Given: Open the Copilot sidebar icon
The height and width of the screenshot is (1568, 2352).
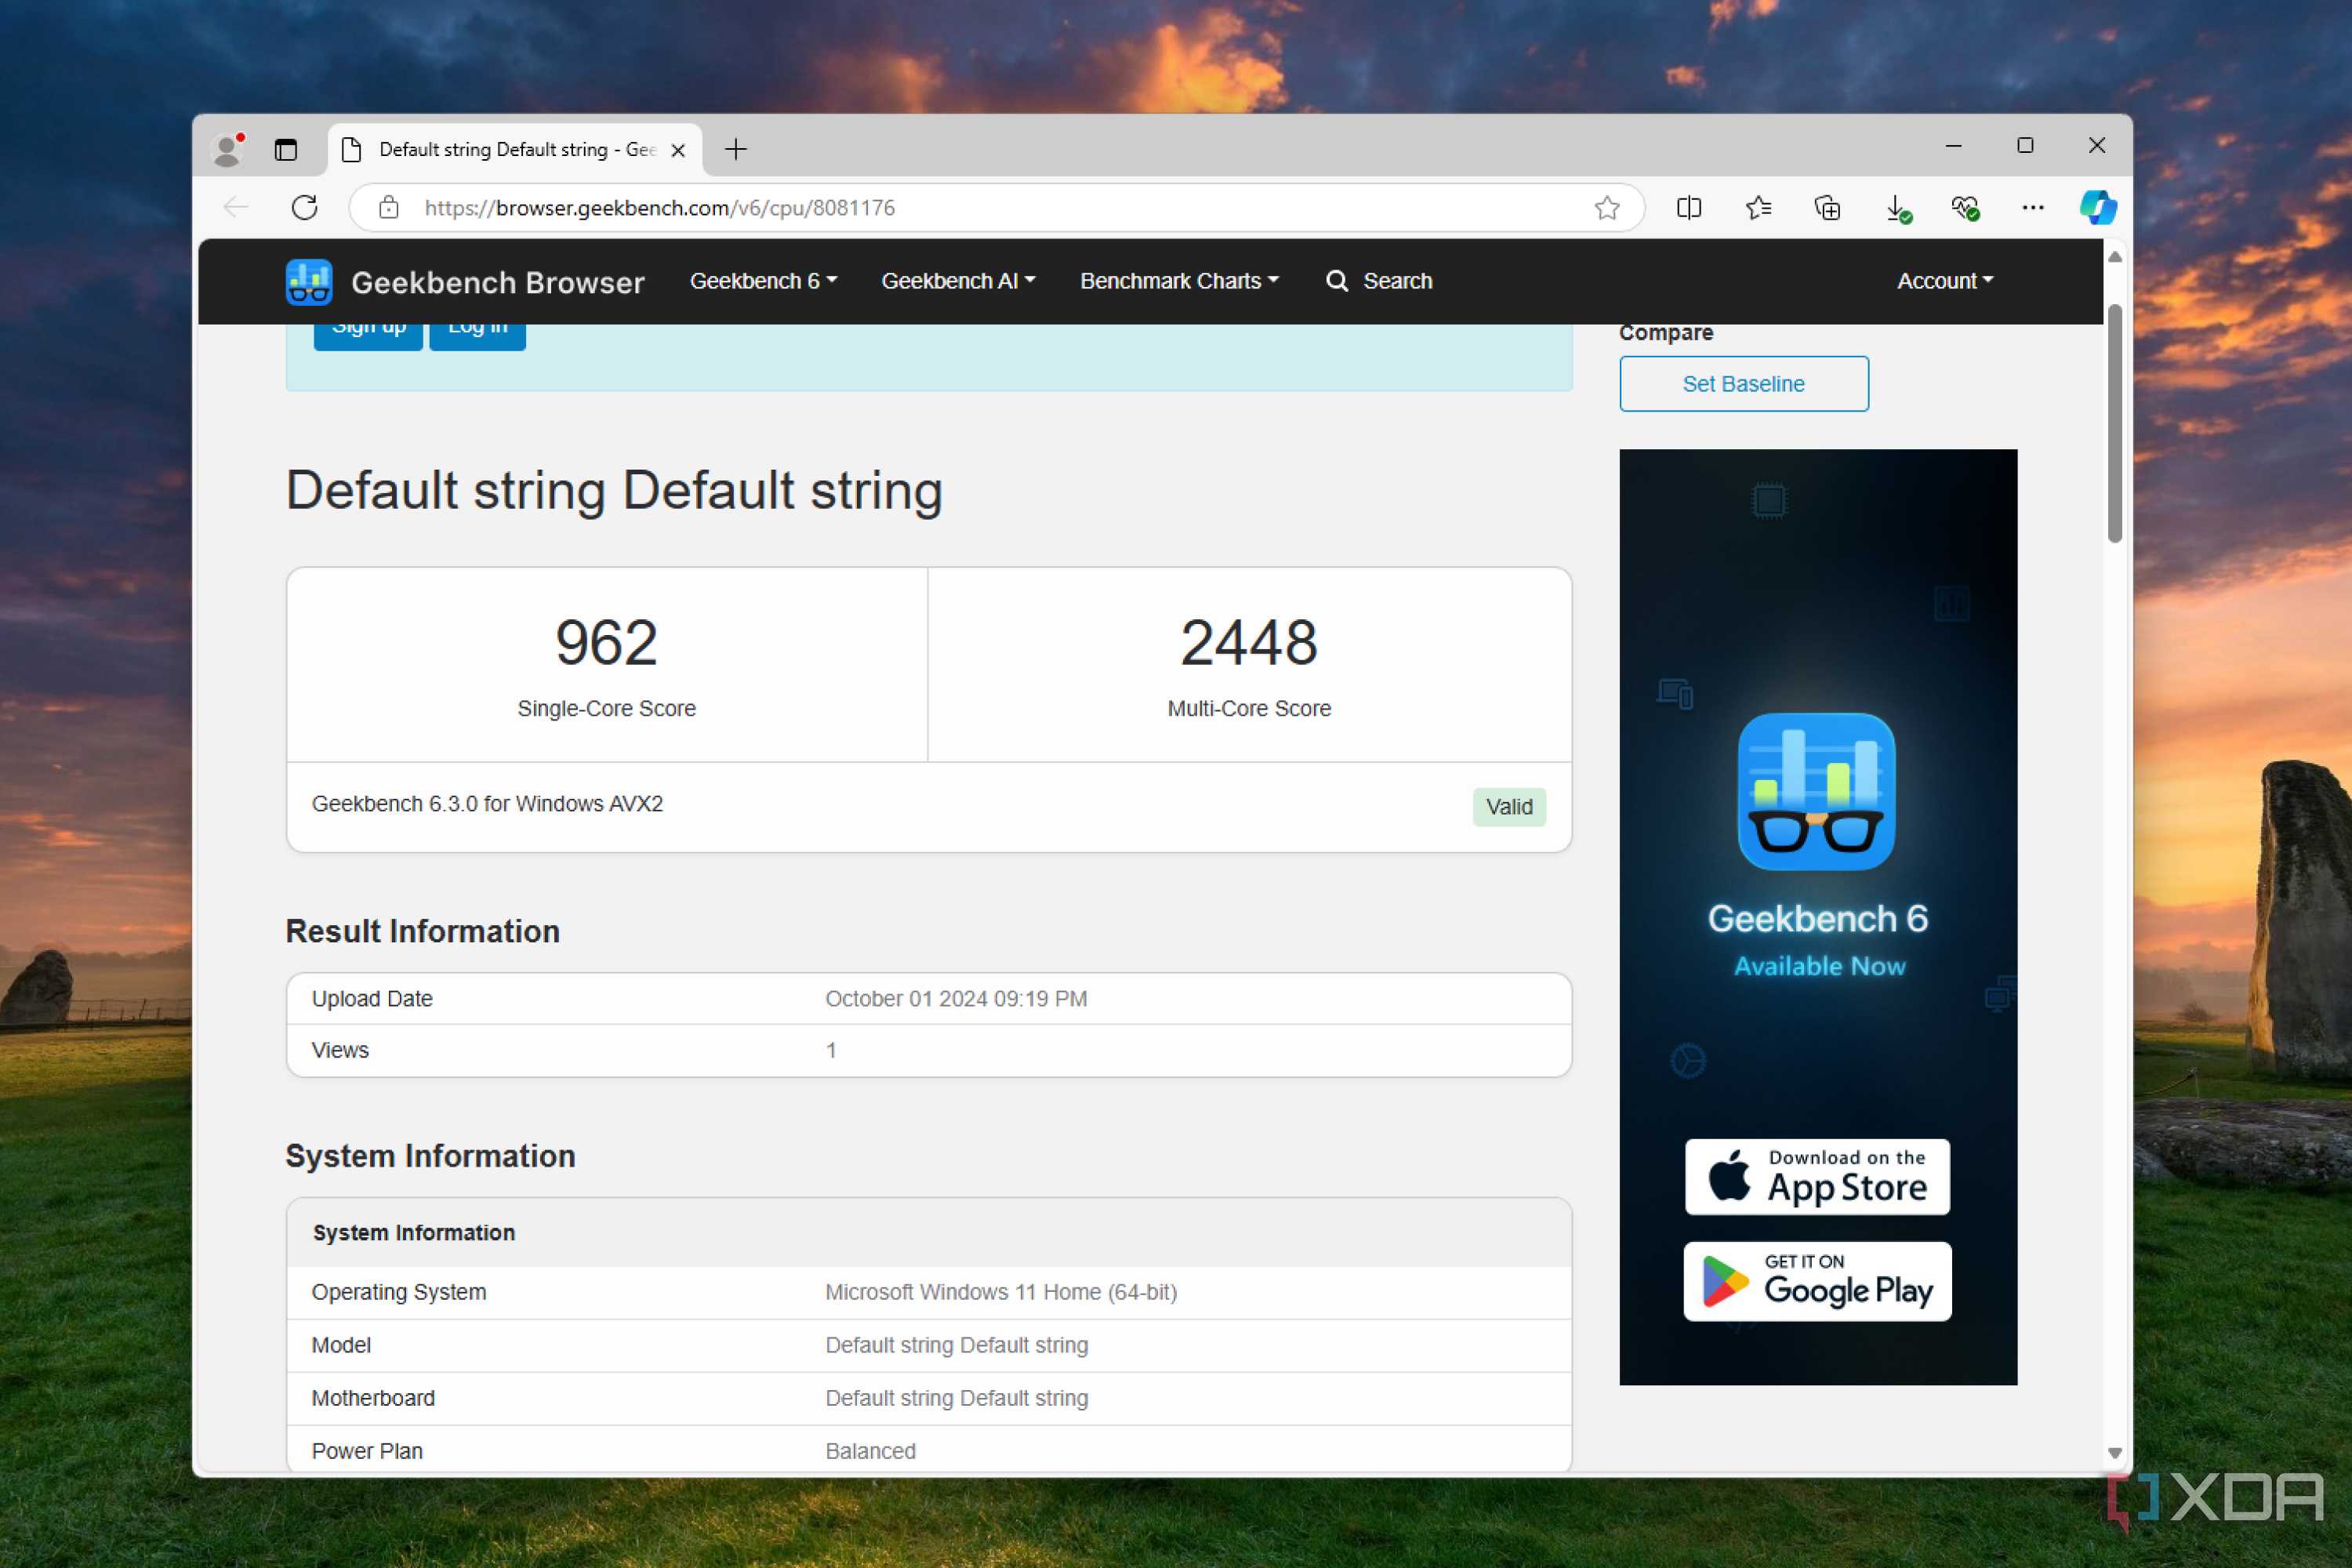Looking at the screenshot, I should (2098, 208).
